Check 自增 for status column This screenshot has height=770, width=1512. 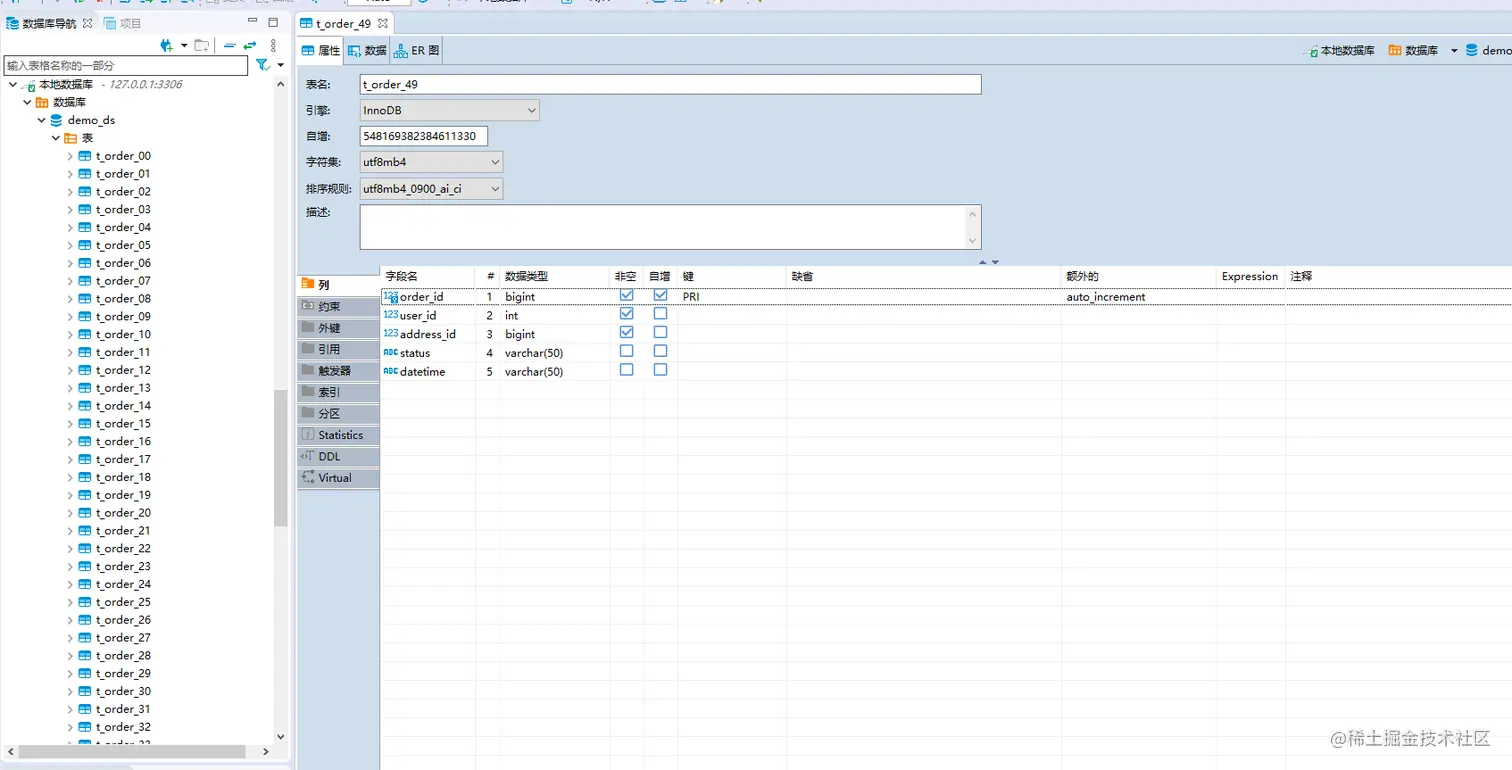coord(661,351)
